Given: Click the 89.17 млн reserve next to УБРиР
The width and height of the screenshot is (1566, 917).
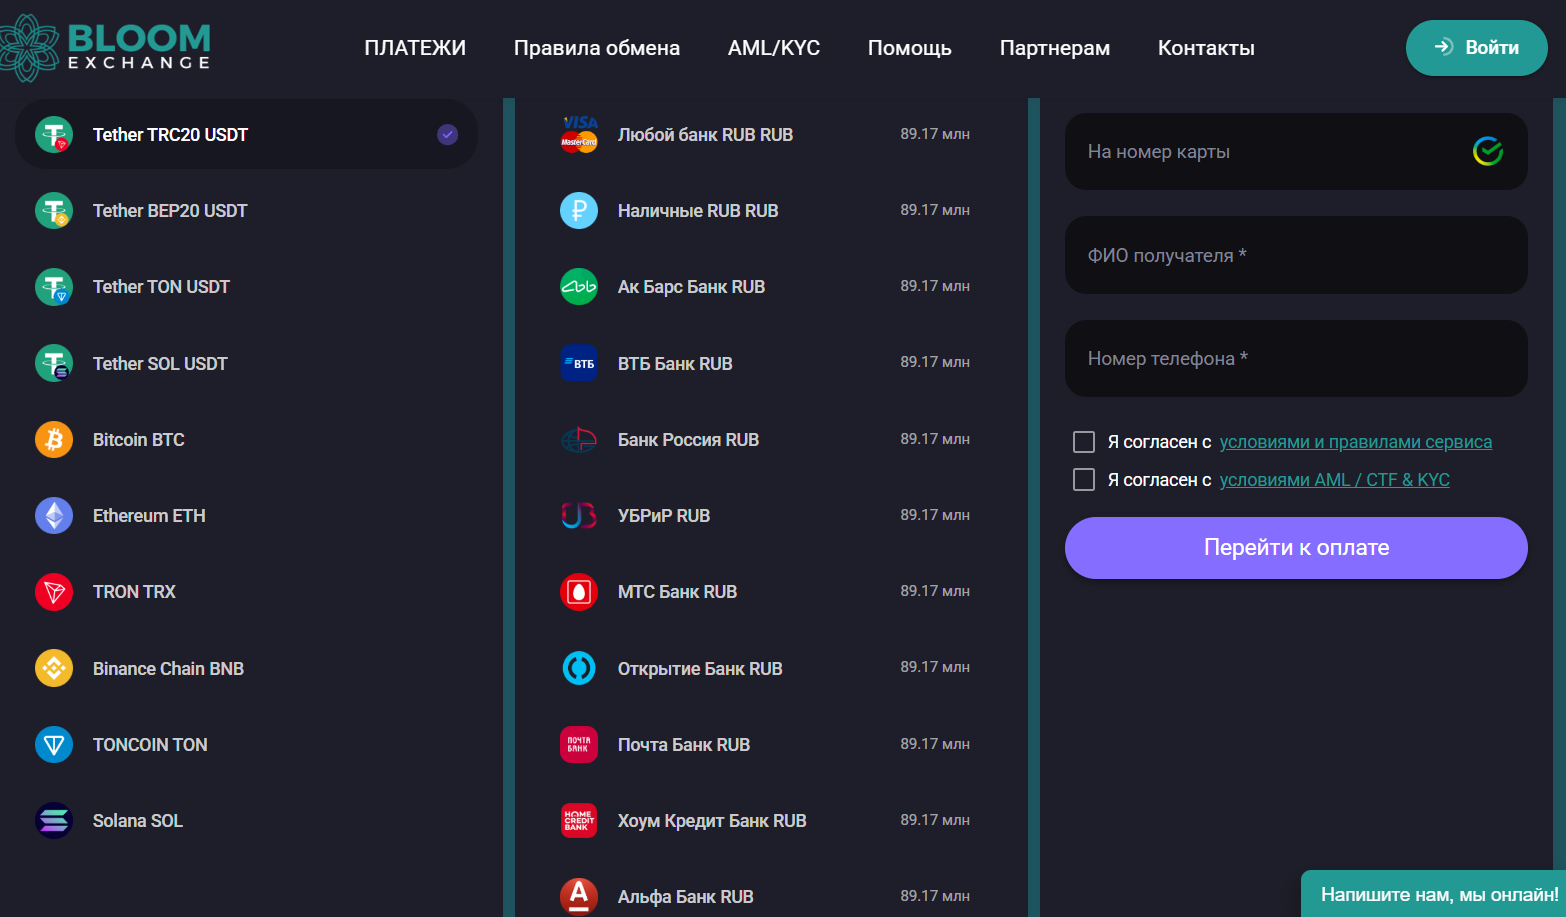Looking at the screenshot, I should pos(935,515).
